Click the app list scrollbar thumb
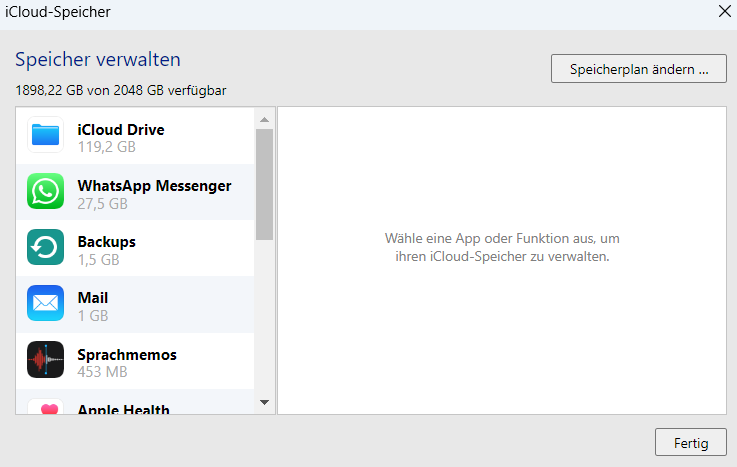 coord(265,184)
